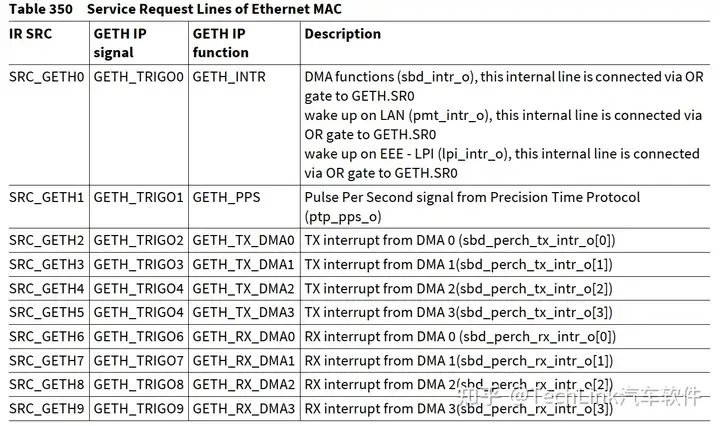Select the GETH_INTR function cell
Viewport: 720px width, 426px height.
coord(229,76)
